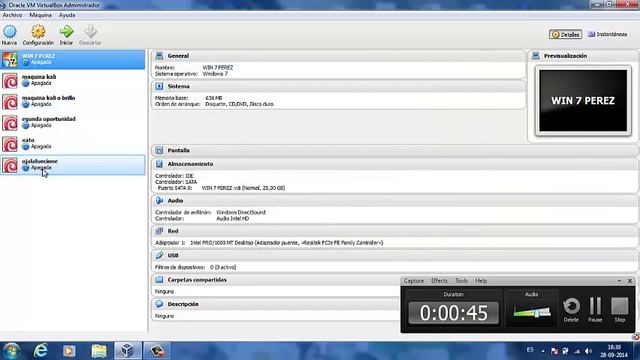Click the Audio section icon
Image resolution: width=640 pixels, height=360 pixels.
pyautogui.click(x=159, y=200)
